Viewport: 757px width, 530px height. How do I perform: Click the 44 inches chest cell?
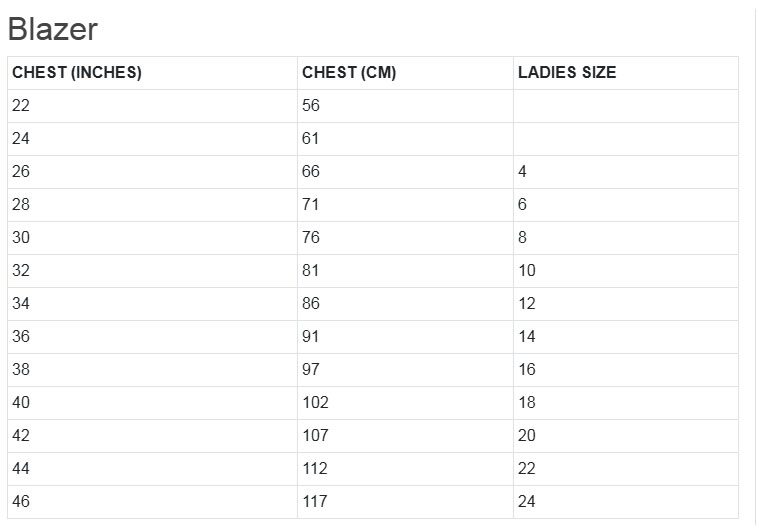[21, 469]
